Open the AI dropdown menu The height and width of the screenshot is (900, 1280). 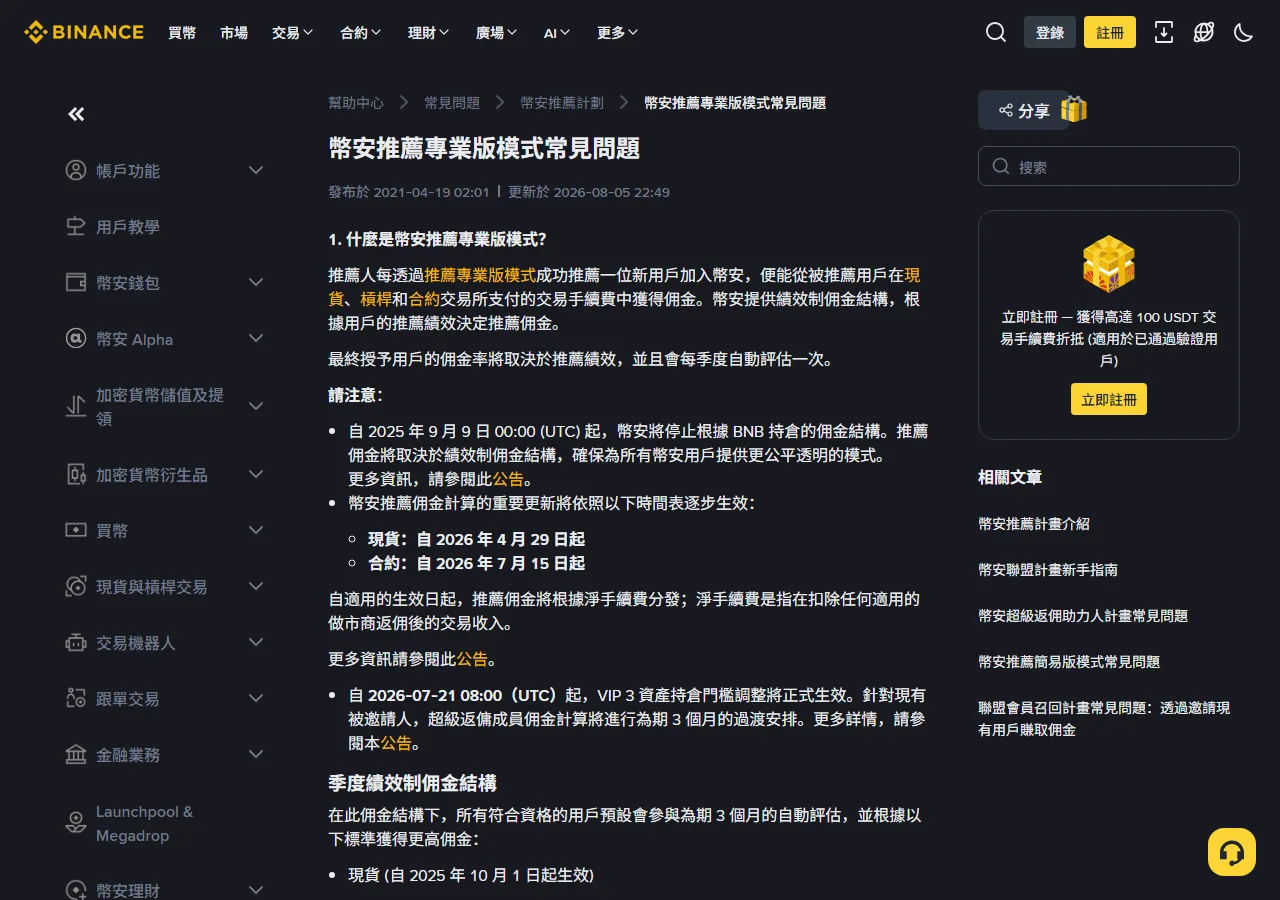coord(557,32)
